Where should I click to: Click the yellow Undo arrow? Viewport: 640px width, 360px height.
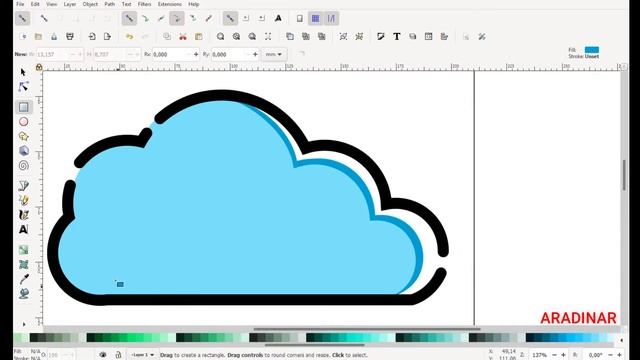(x=129, y=37)
